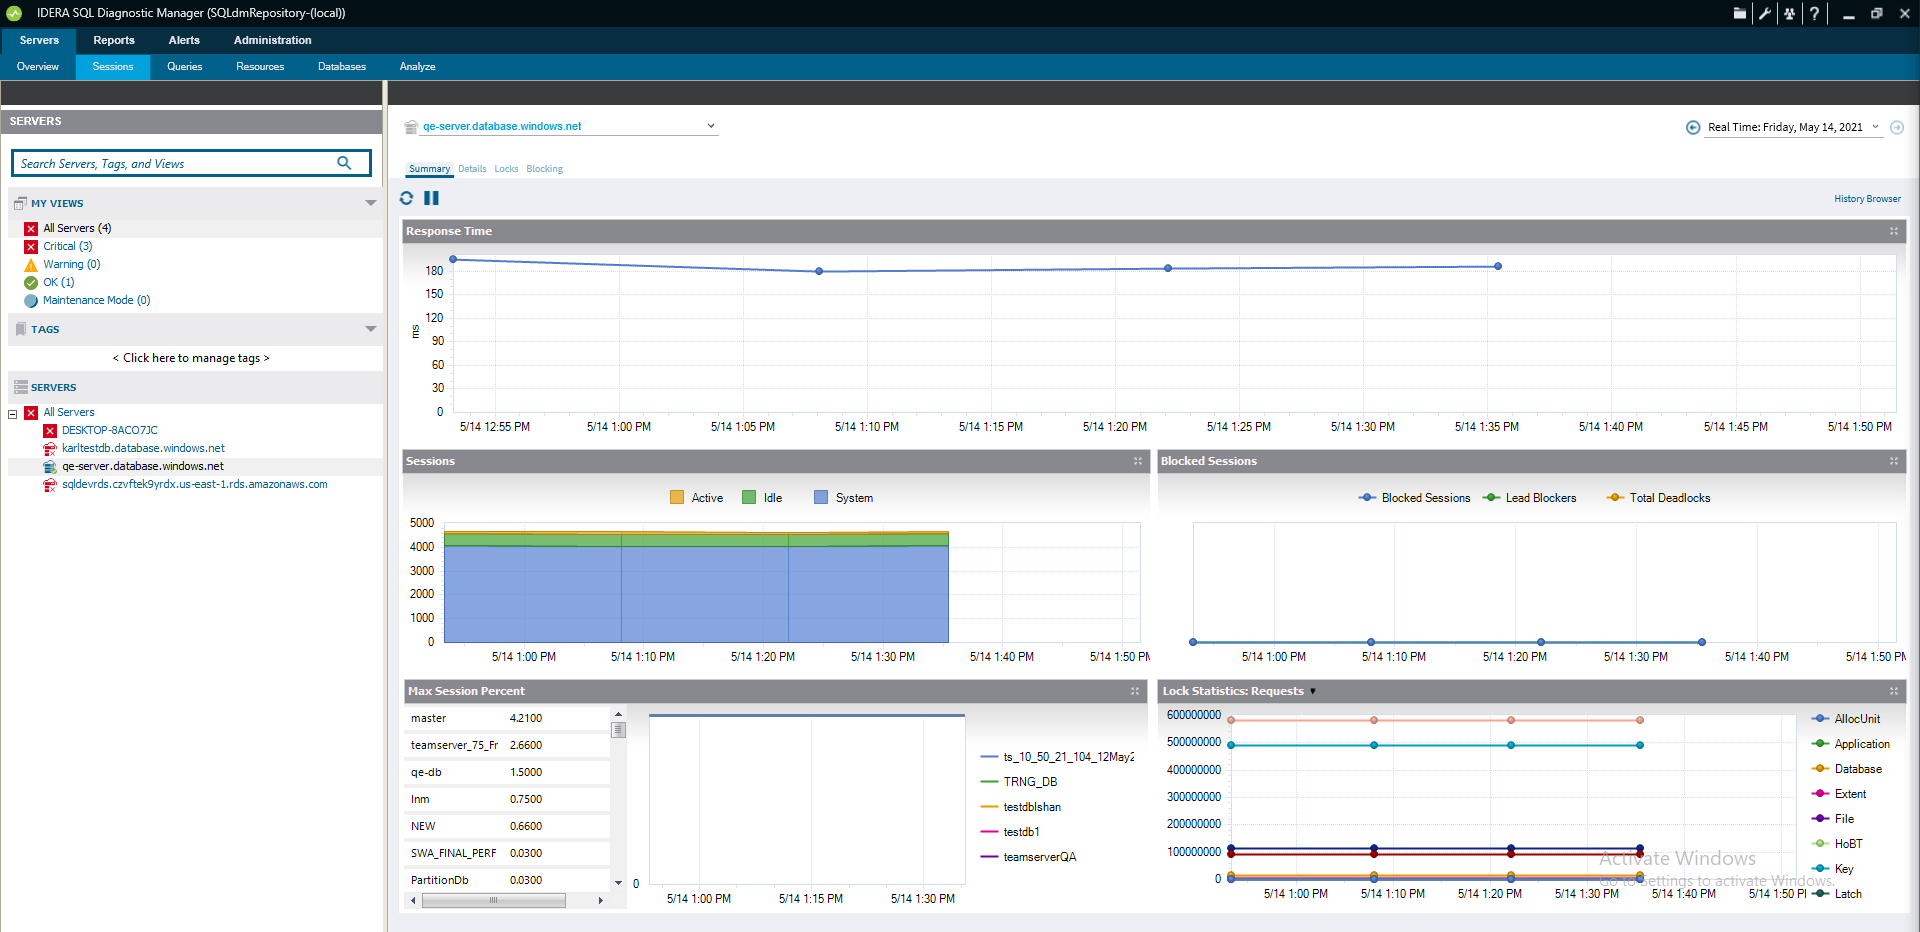Maximize the Response Time chart panel
The image size is (1920, 932).
point(1893,231)
